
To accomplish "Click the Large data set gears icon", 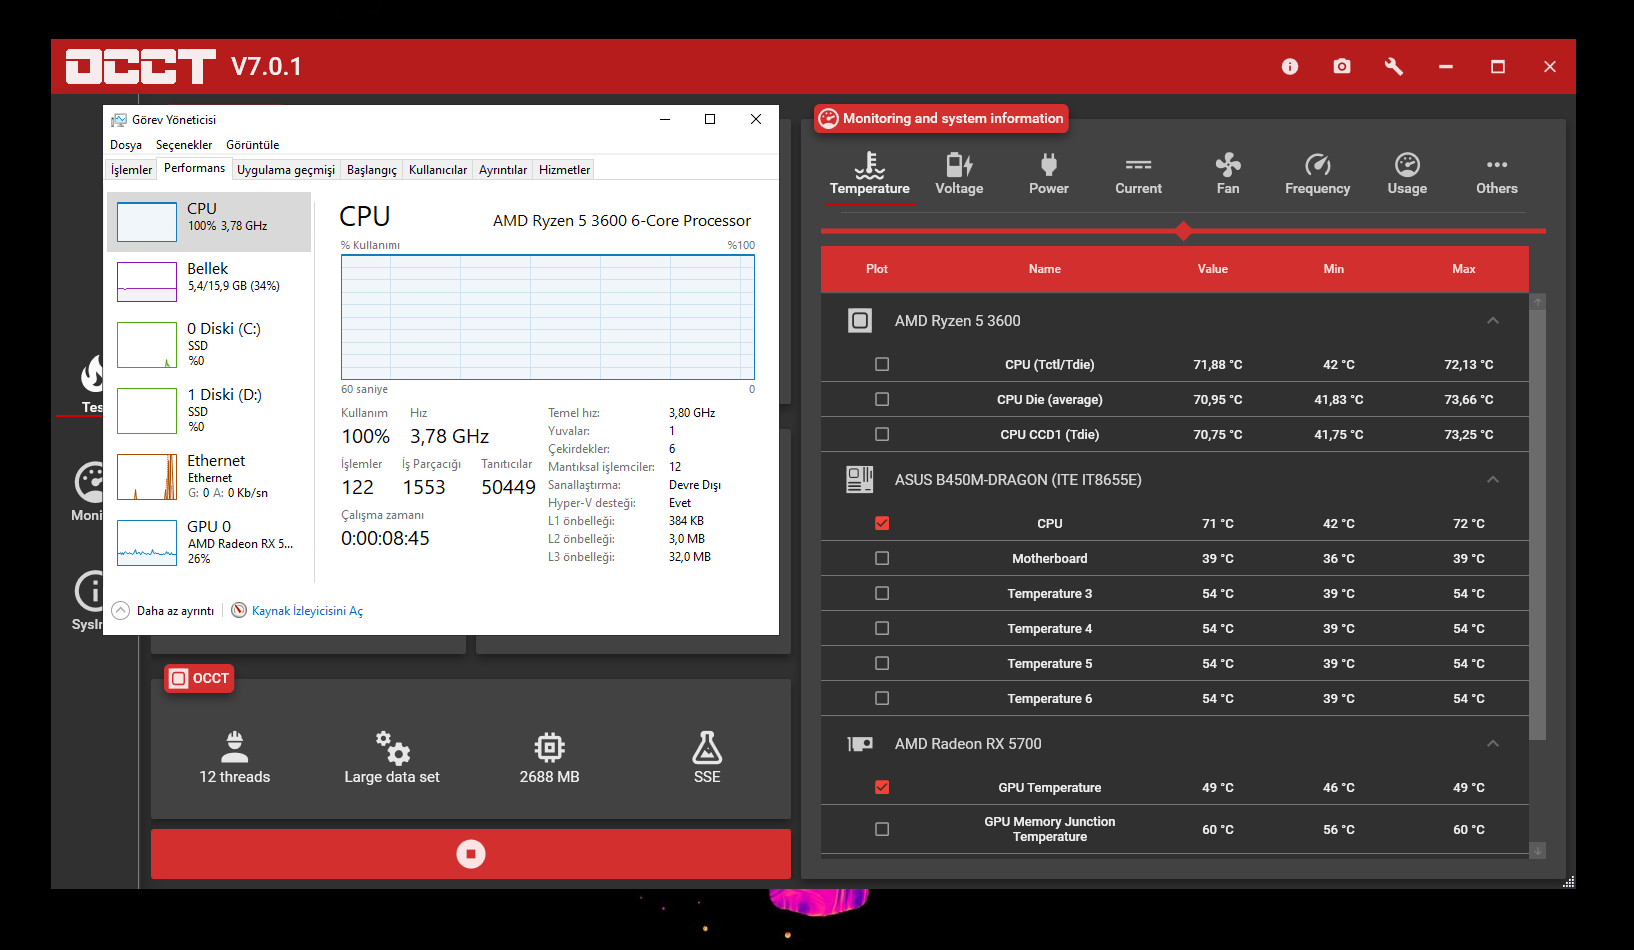I will point(392,746).
